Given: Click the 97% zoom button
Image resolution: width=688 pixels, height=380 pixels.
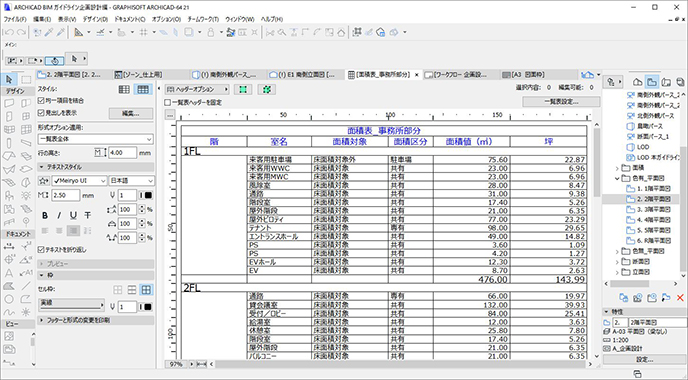Looking at the screenshot, I should pyautogui.click(x=176, y=364).
